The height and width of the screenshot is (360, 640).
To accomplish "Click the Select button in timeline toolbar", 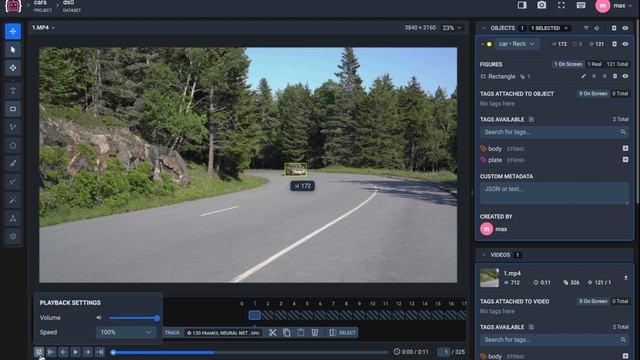I will pos(343,333).
